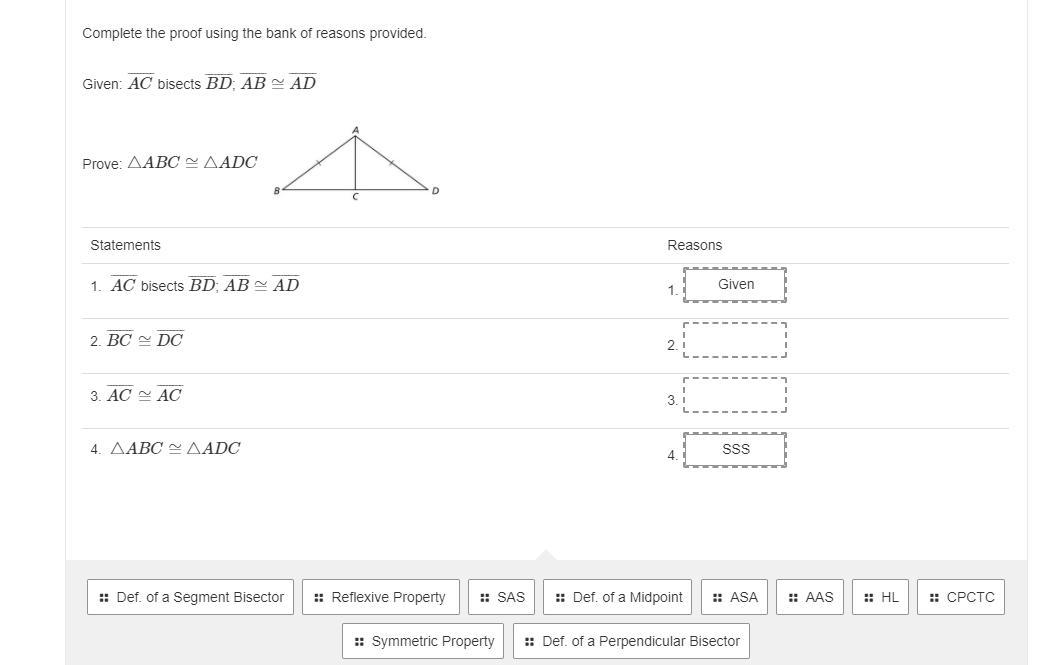Screen dimensions: 1050x665
Task: Click the Given reason box in row 1
Action: coord(735,285)
